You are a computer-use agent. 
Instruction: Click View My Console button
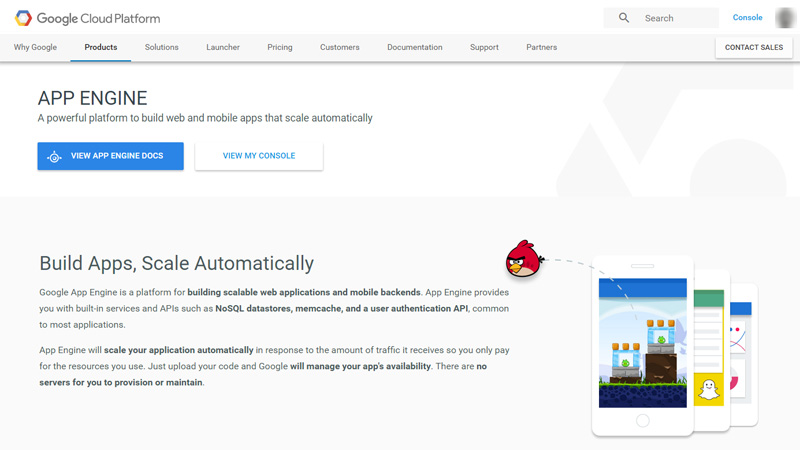pos(259,156)
